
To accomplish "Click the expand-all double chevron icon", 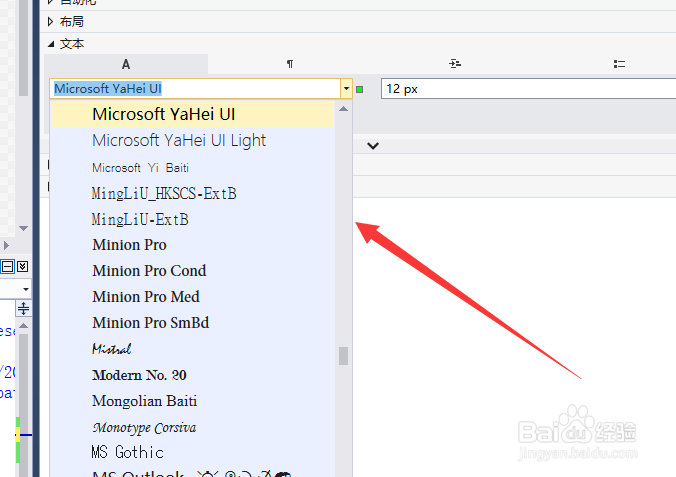I will 22,267.
